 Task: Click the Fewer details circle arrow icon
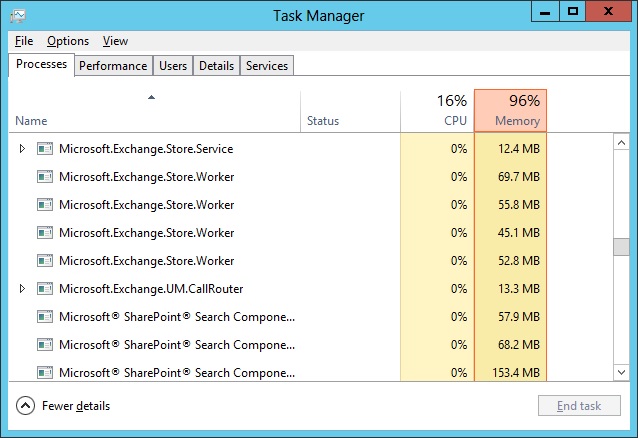[25, 406]
